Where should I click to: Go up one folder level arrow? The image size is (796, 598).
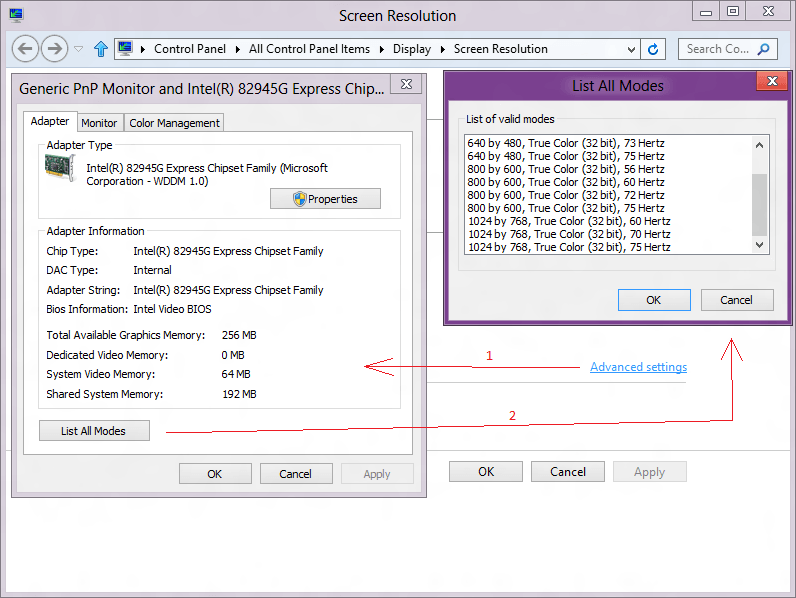pos(101,49)
